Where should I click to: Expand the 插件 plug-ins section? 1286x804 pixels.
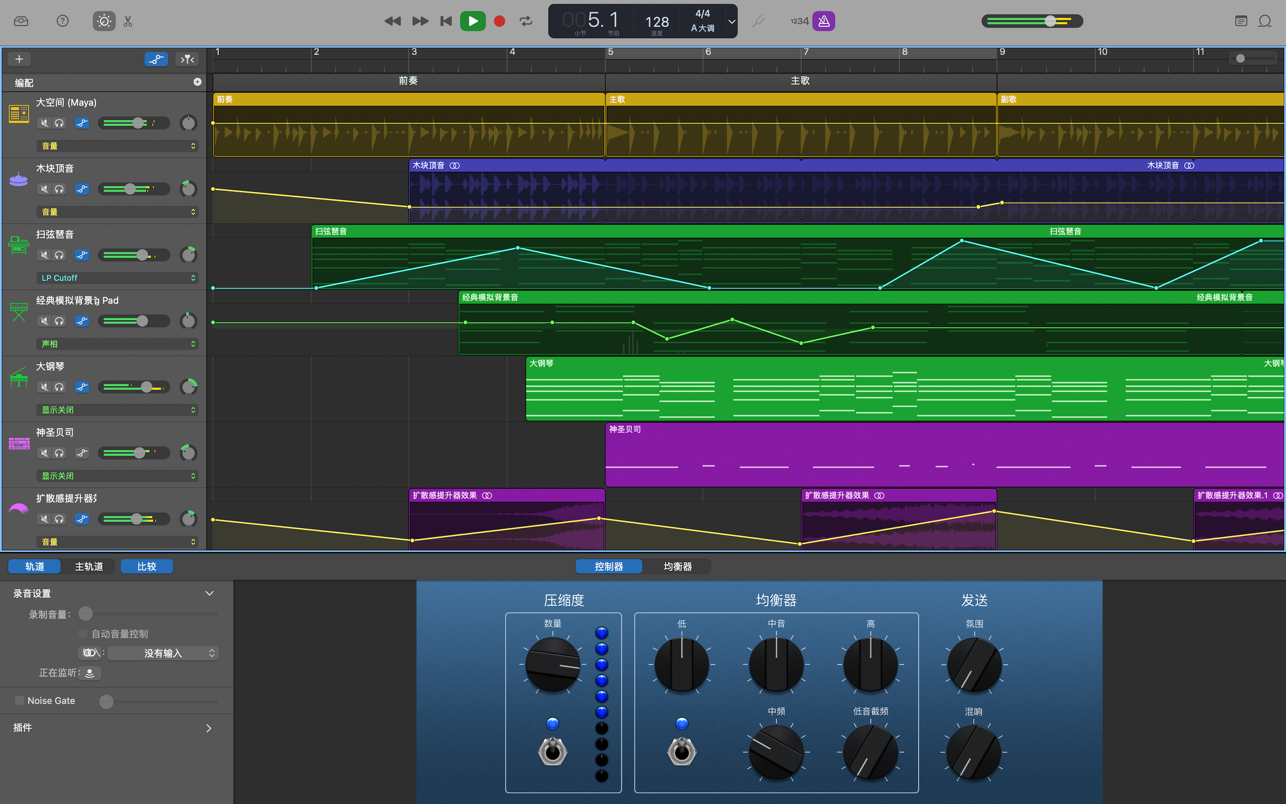208,728
